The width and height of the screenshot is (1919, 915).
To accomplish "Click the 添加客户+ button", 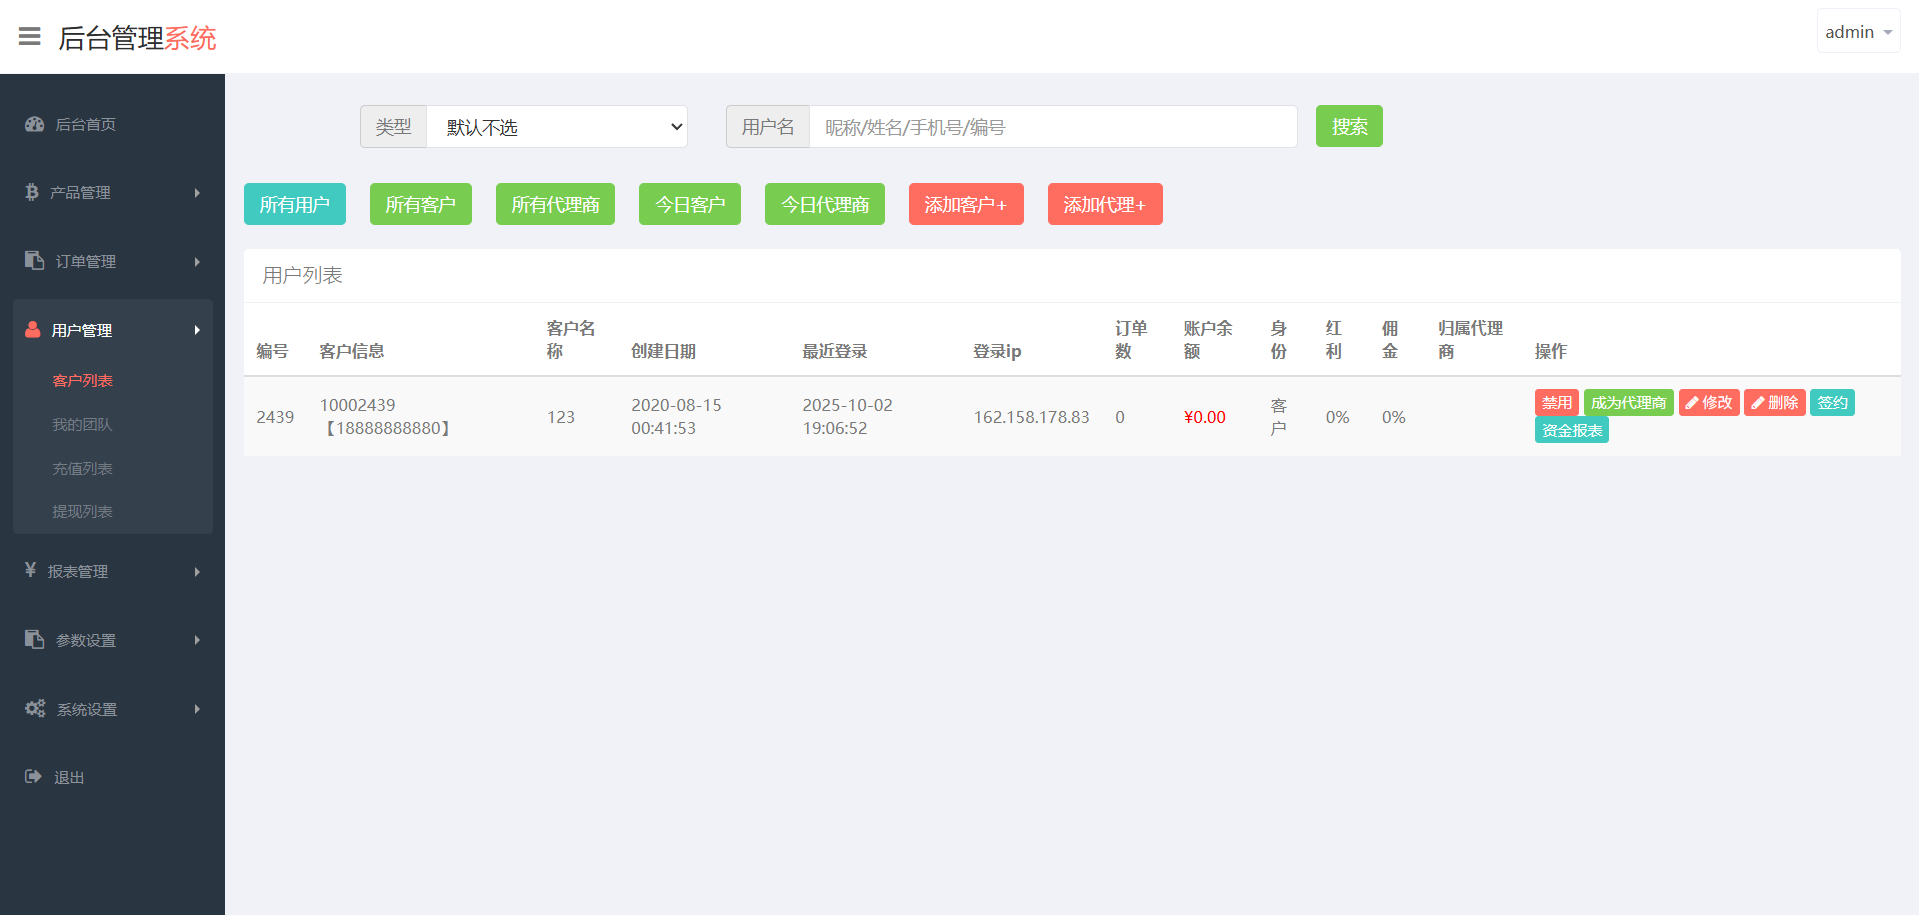I will tap(965, 205).
